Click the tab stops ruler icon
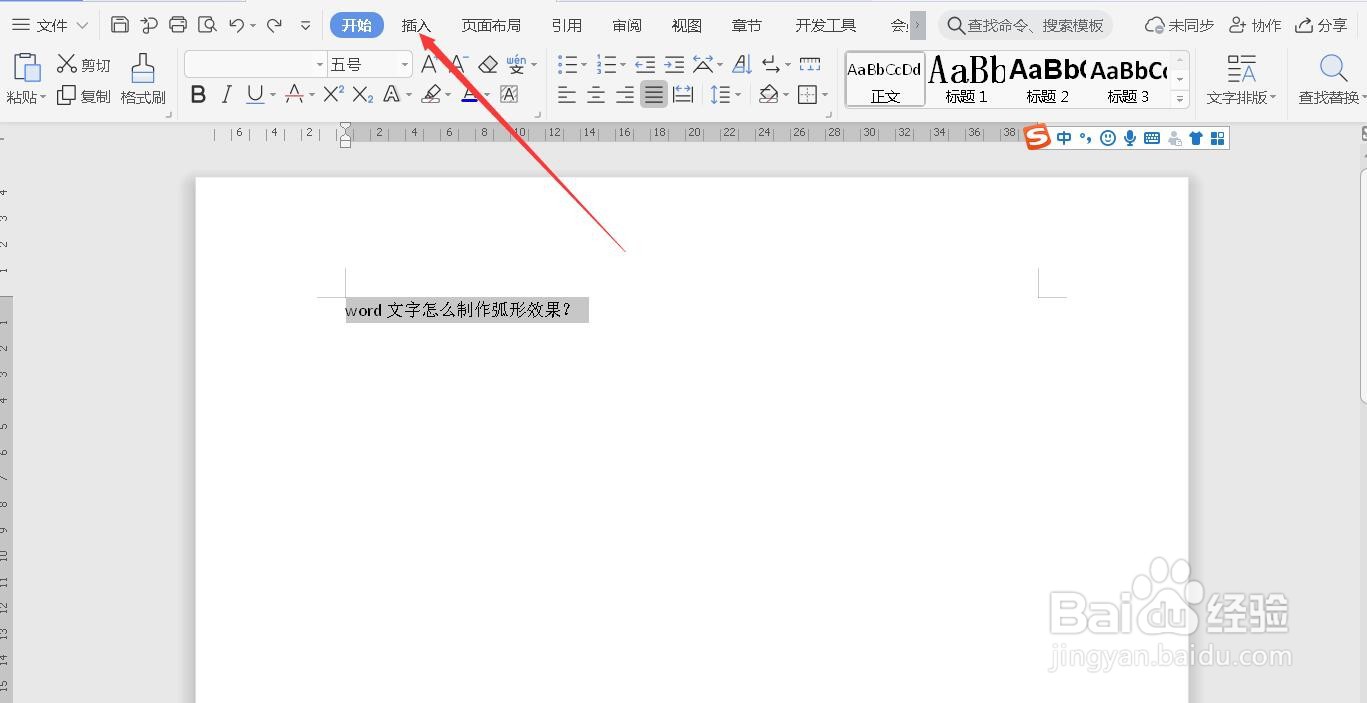 [810, 65]
